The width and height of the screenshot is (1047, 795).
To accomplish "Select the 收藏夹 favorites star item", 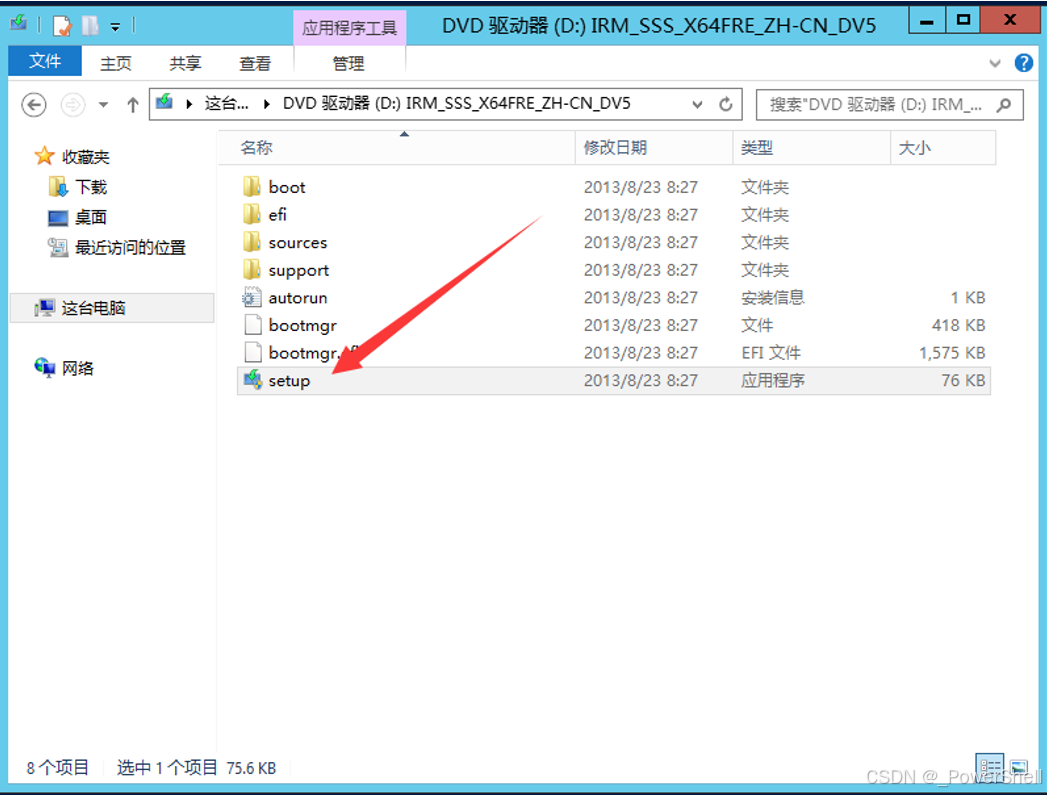I will pos(72,157).
